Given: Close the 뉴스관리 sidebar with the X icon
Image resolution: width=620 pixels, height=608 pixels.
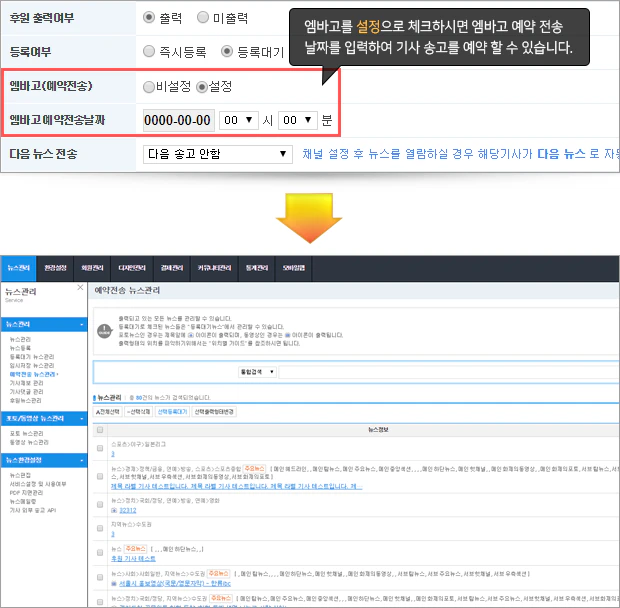Looking at the screenshot, I should [x=80, y=287].
